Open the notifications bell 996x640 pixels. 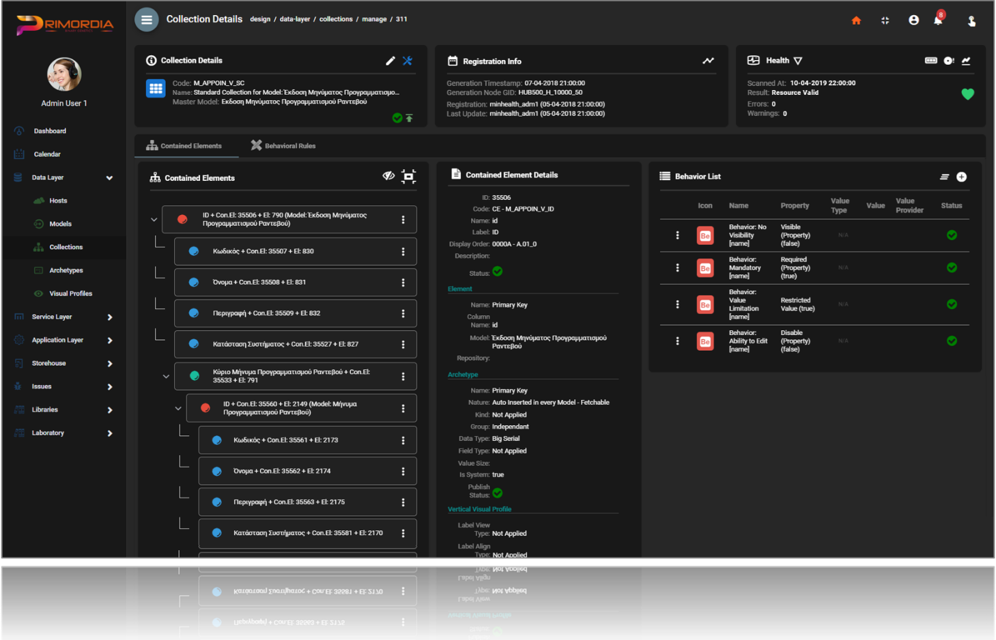click(938, 21)
